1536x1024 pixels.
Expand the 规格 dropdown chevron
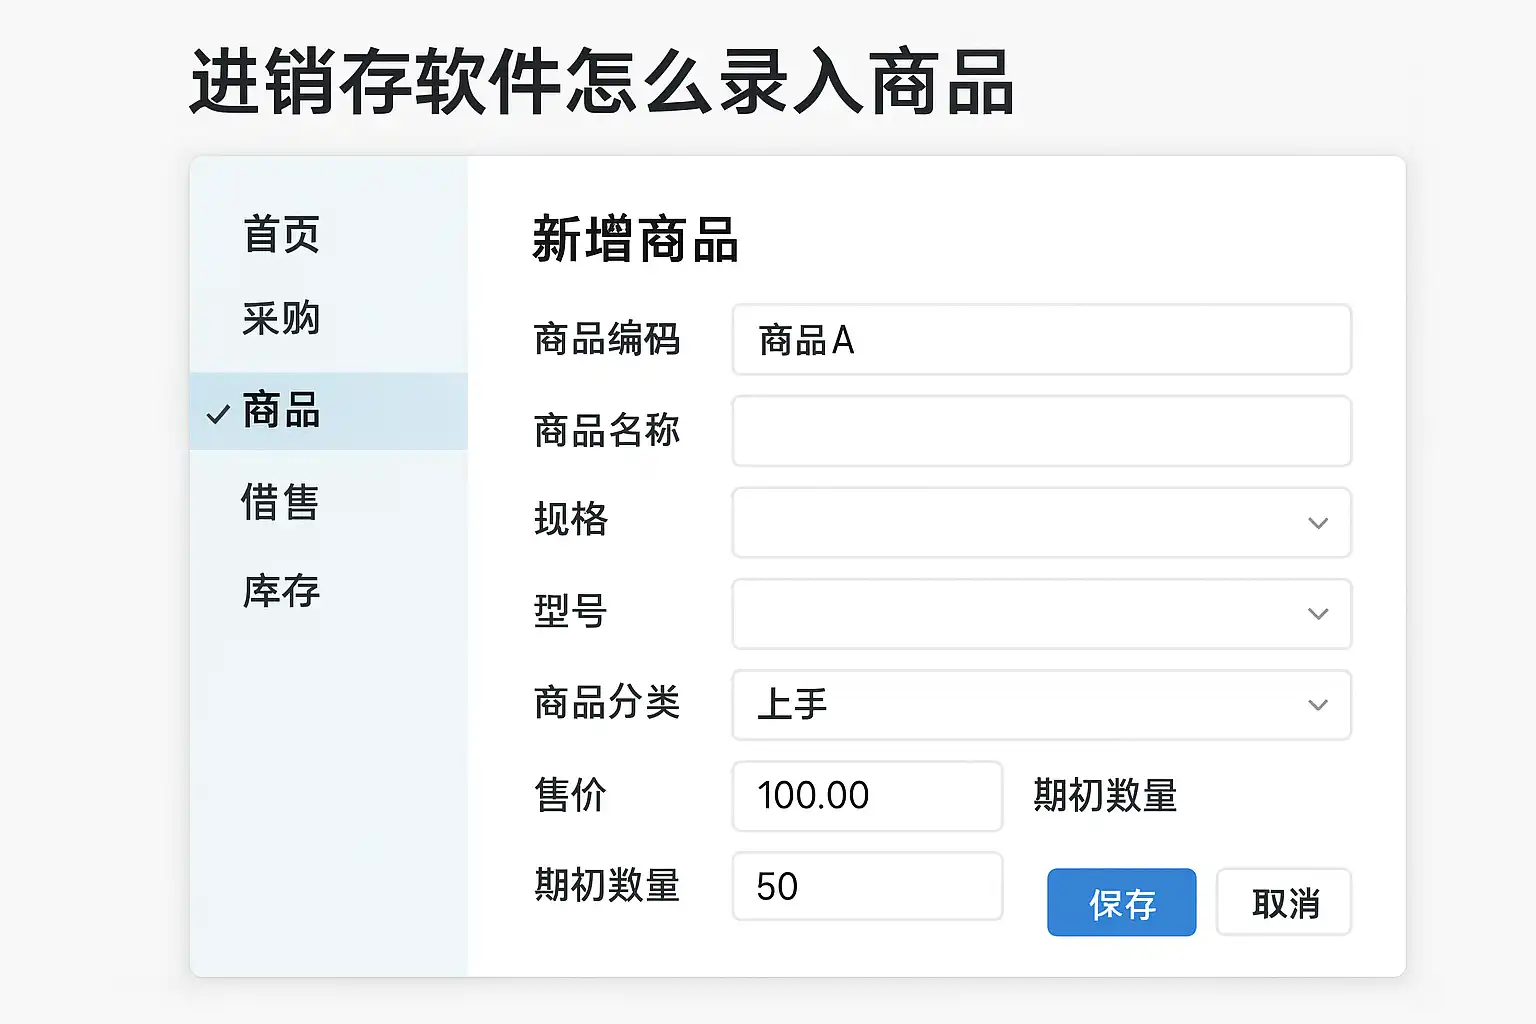point(1318,523)
